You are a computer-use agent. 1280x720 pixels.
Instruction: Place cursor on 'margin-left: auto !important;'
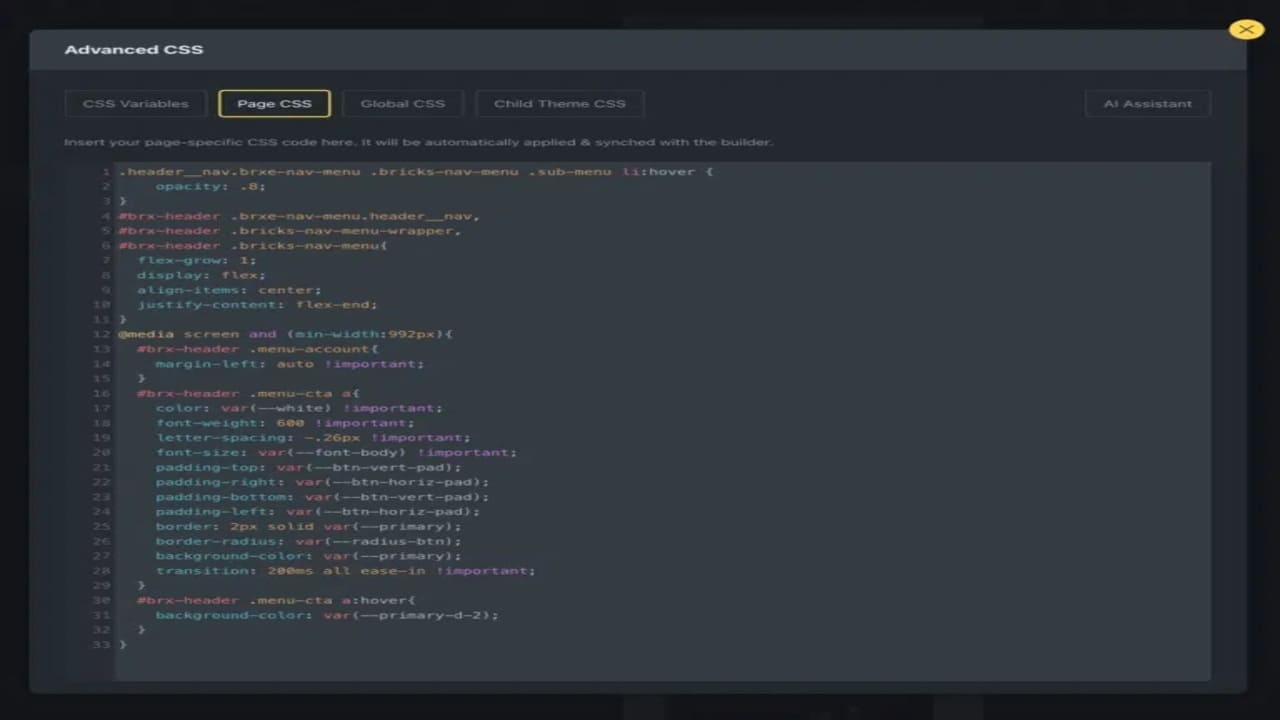coord(289,364)
